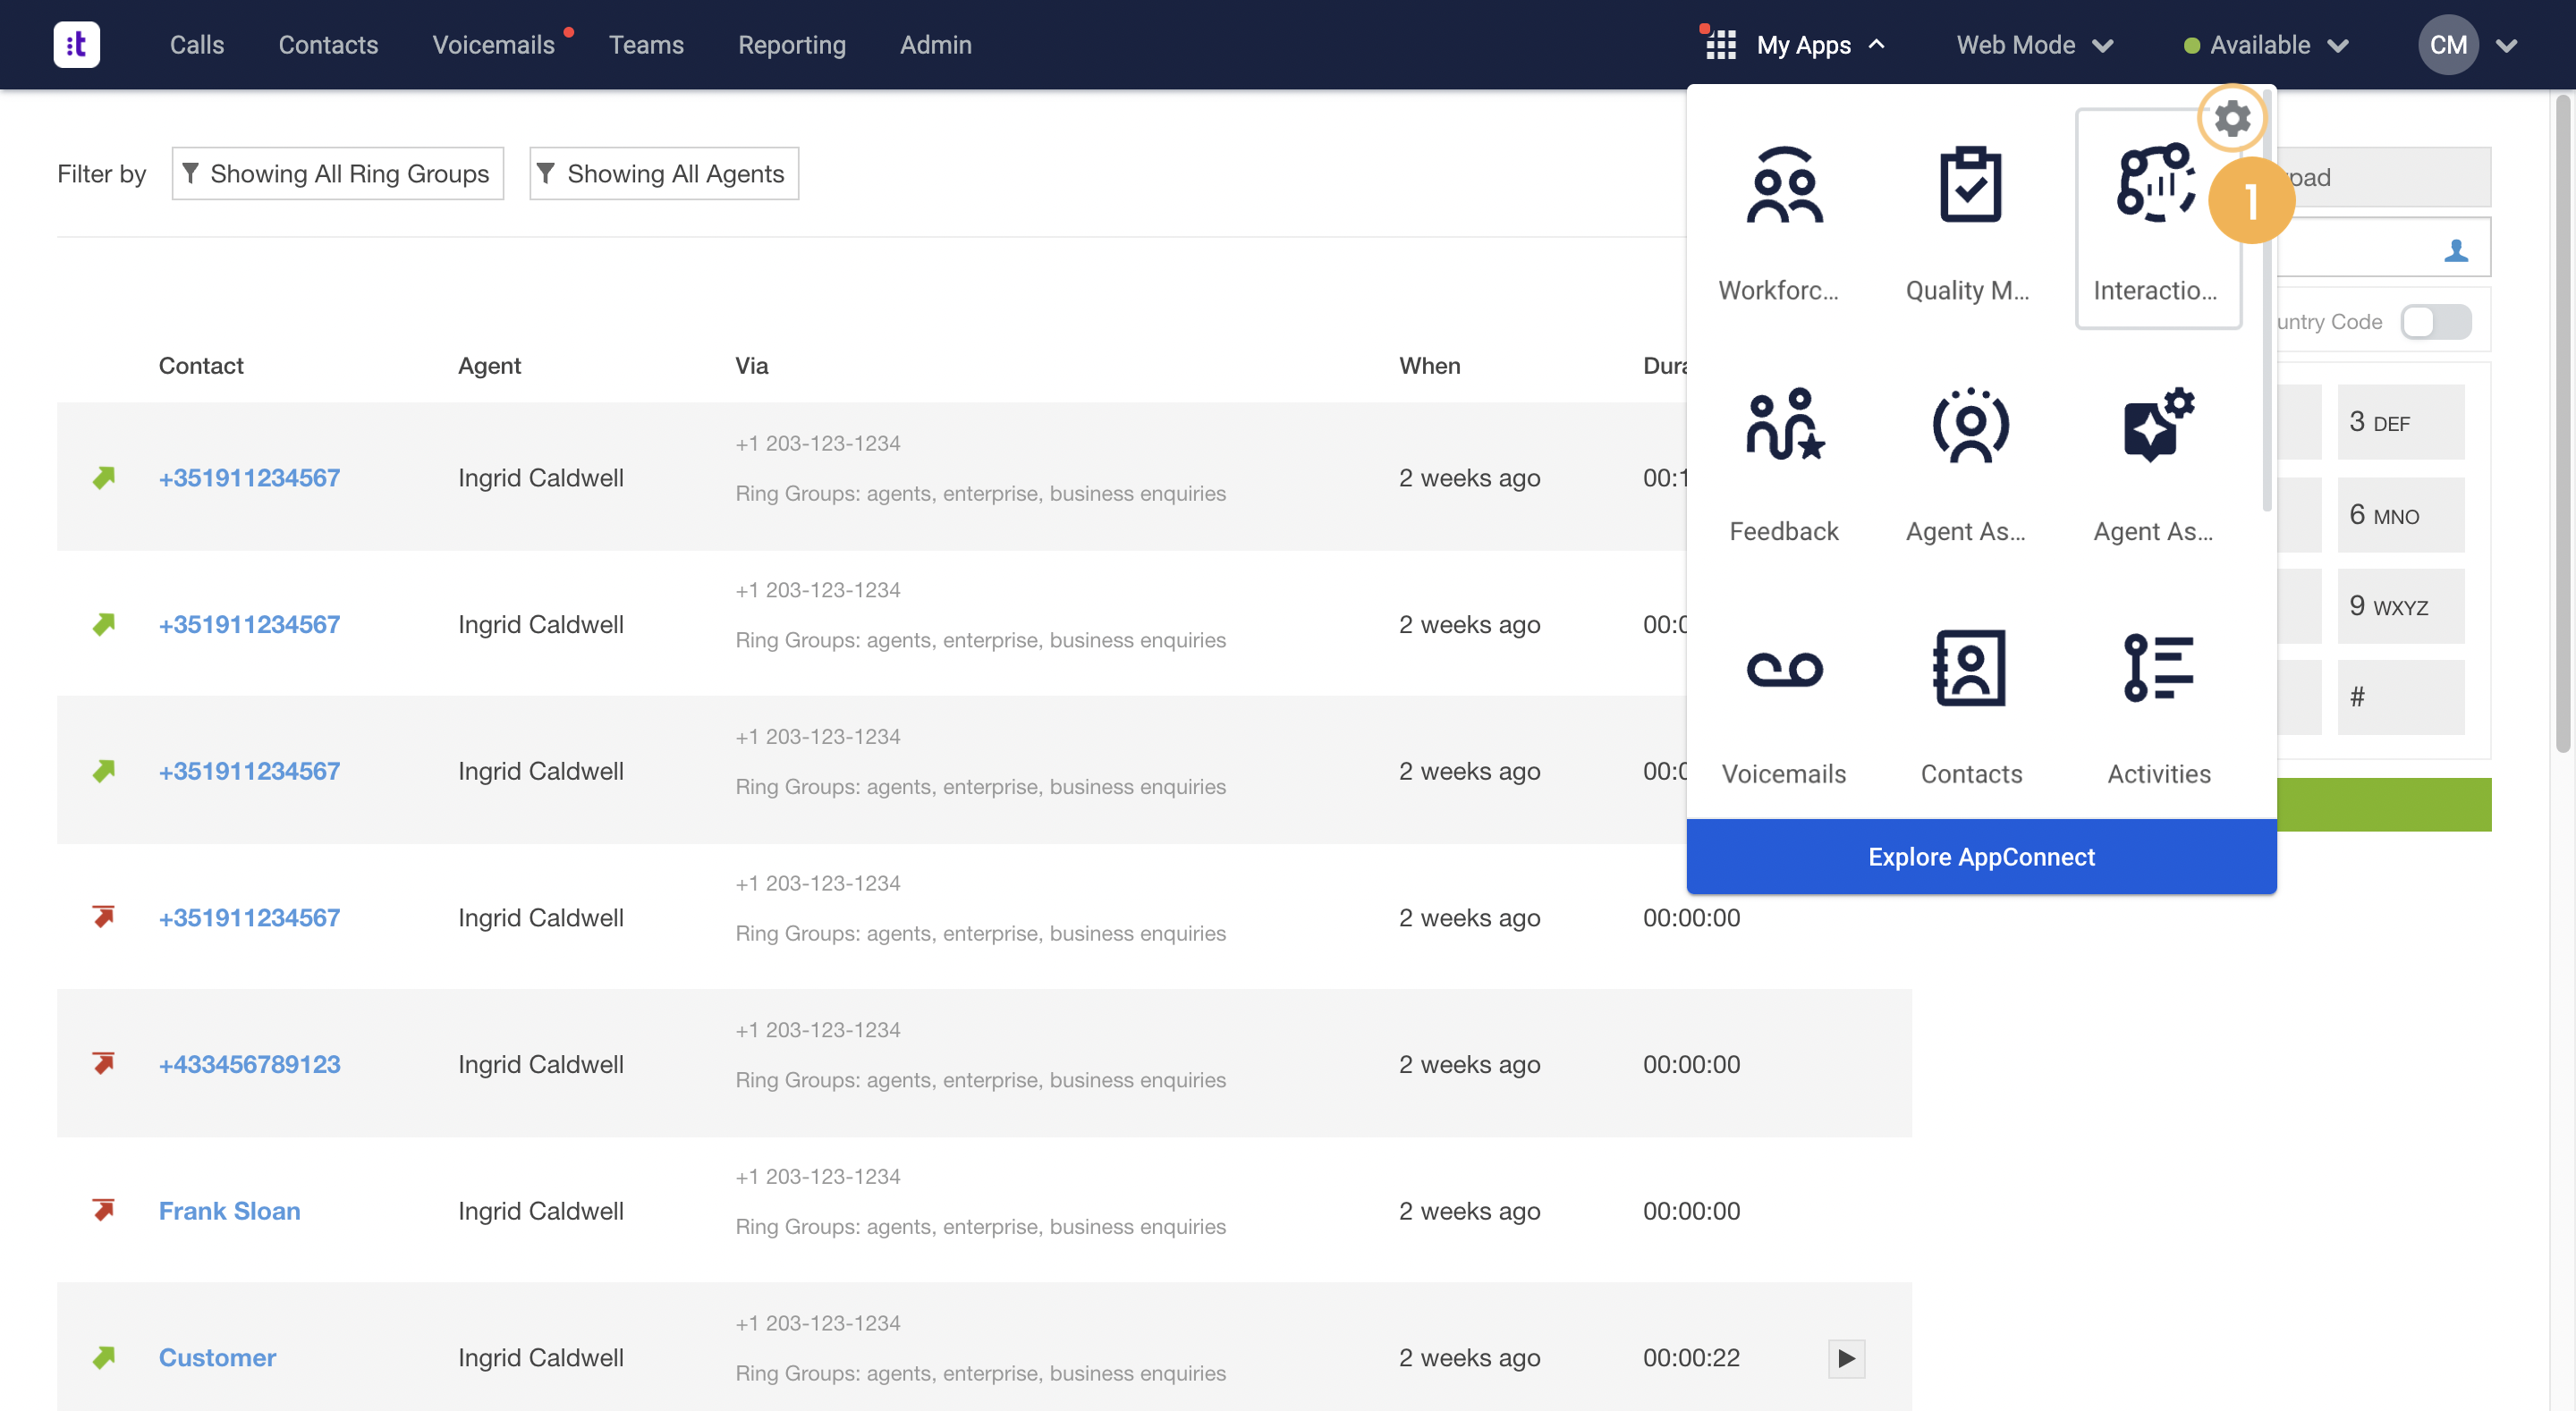Image resolution: width=2576 pixels, height=1411 pixels.
Task: Open the Available status dropdown
Action: point(2265,45)
